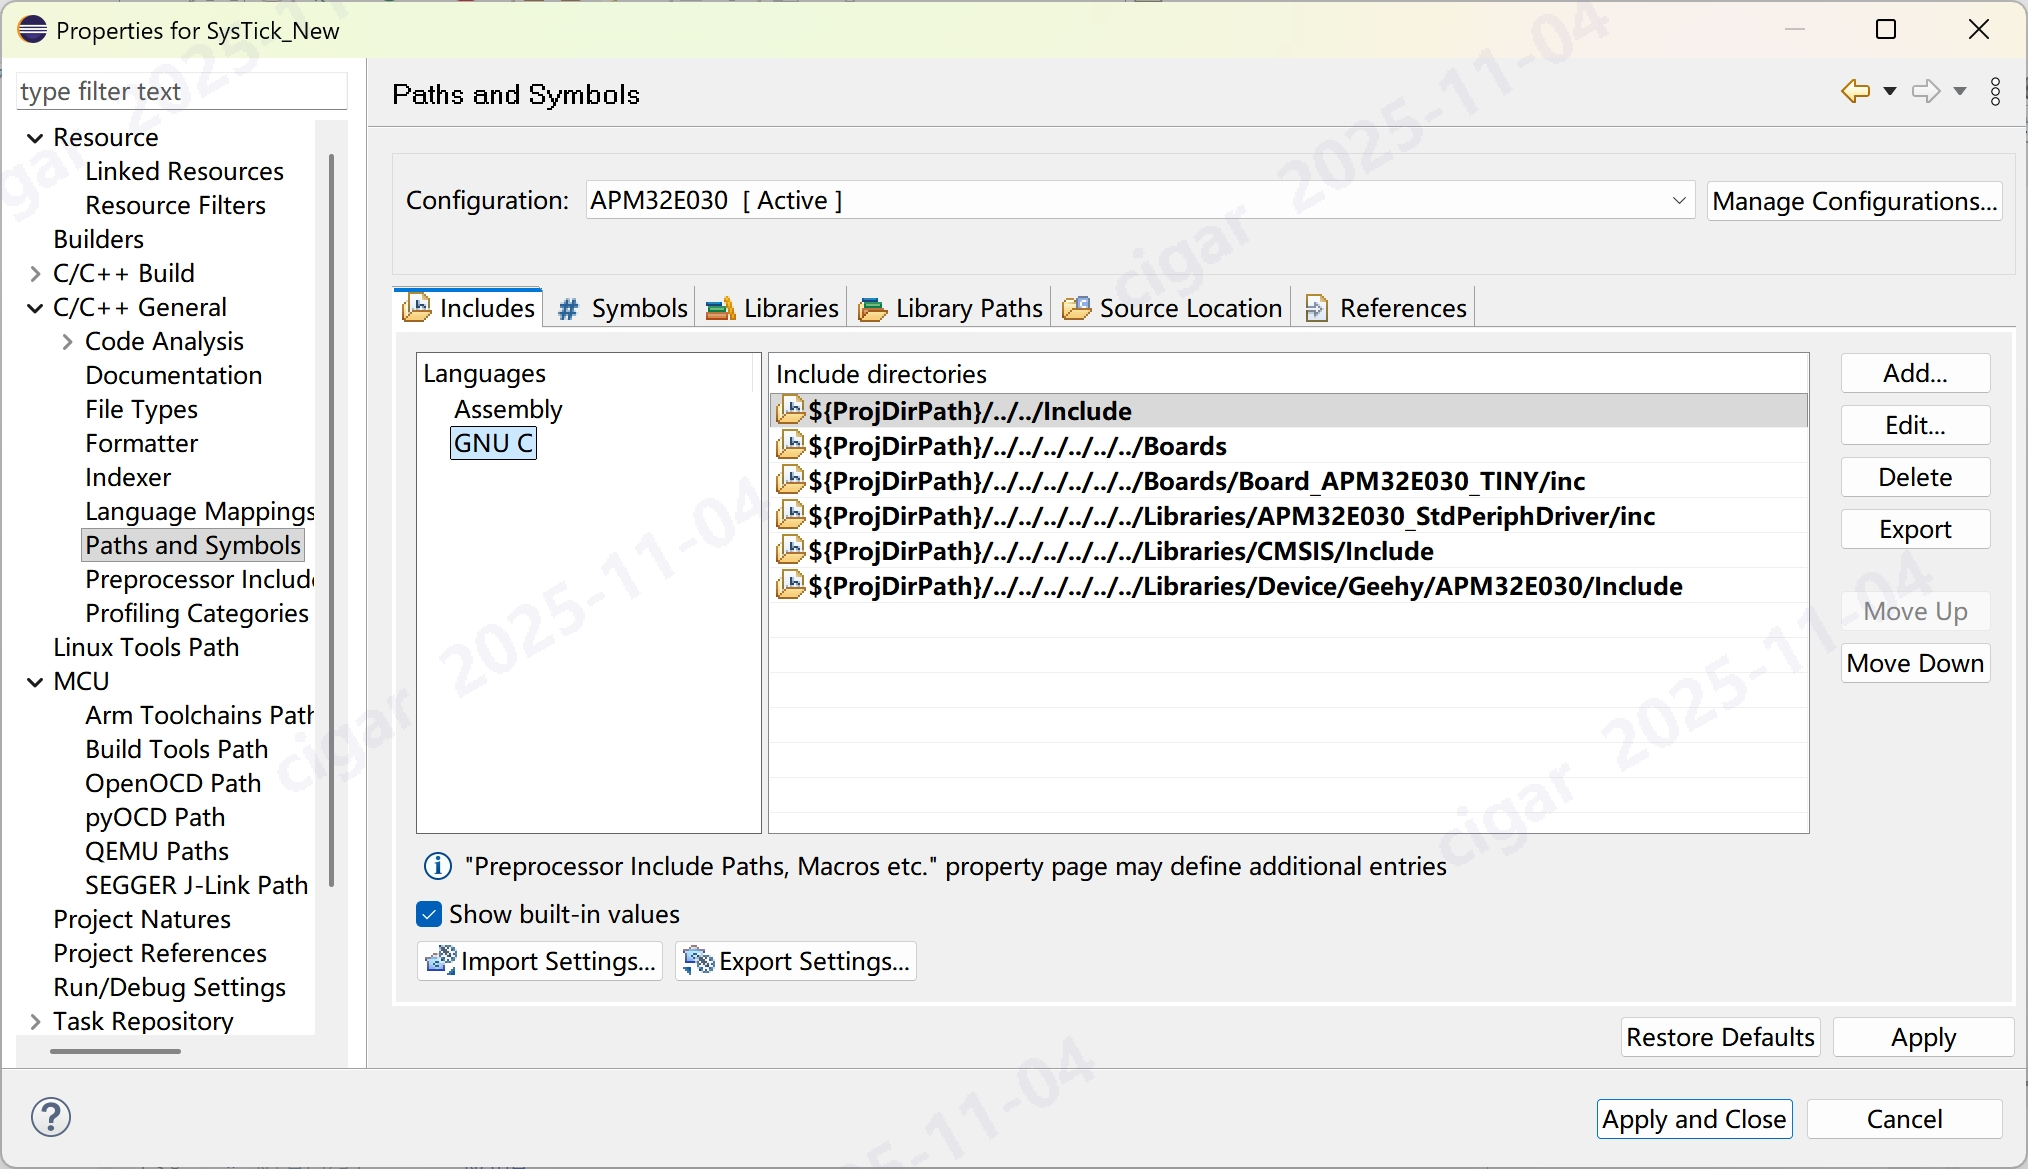Screen dimensions: 2028x1169
Task: Open the three-dot view menu icon
Action: 1995,92
